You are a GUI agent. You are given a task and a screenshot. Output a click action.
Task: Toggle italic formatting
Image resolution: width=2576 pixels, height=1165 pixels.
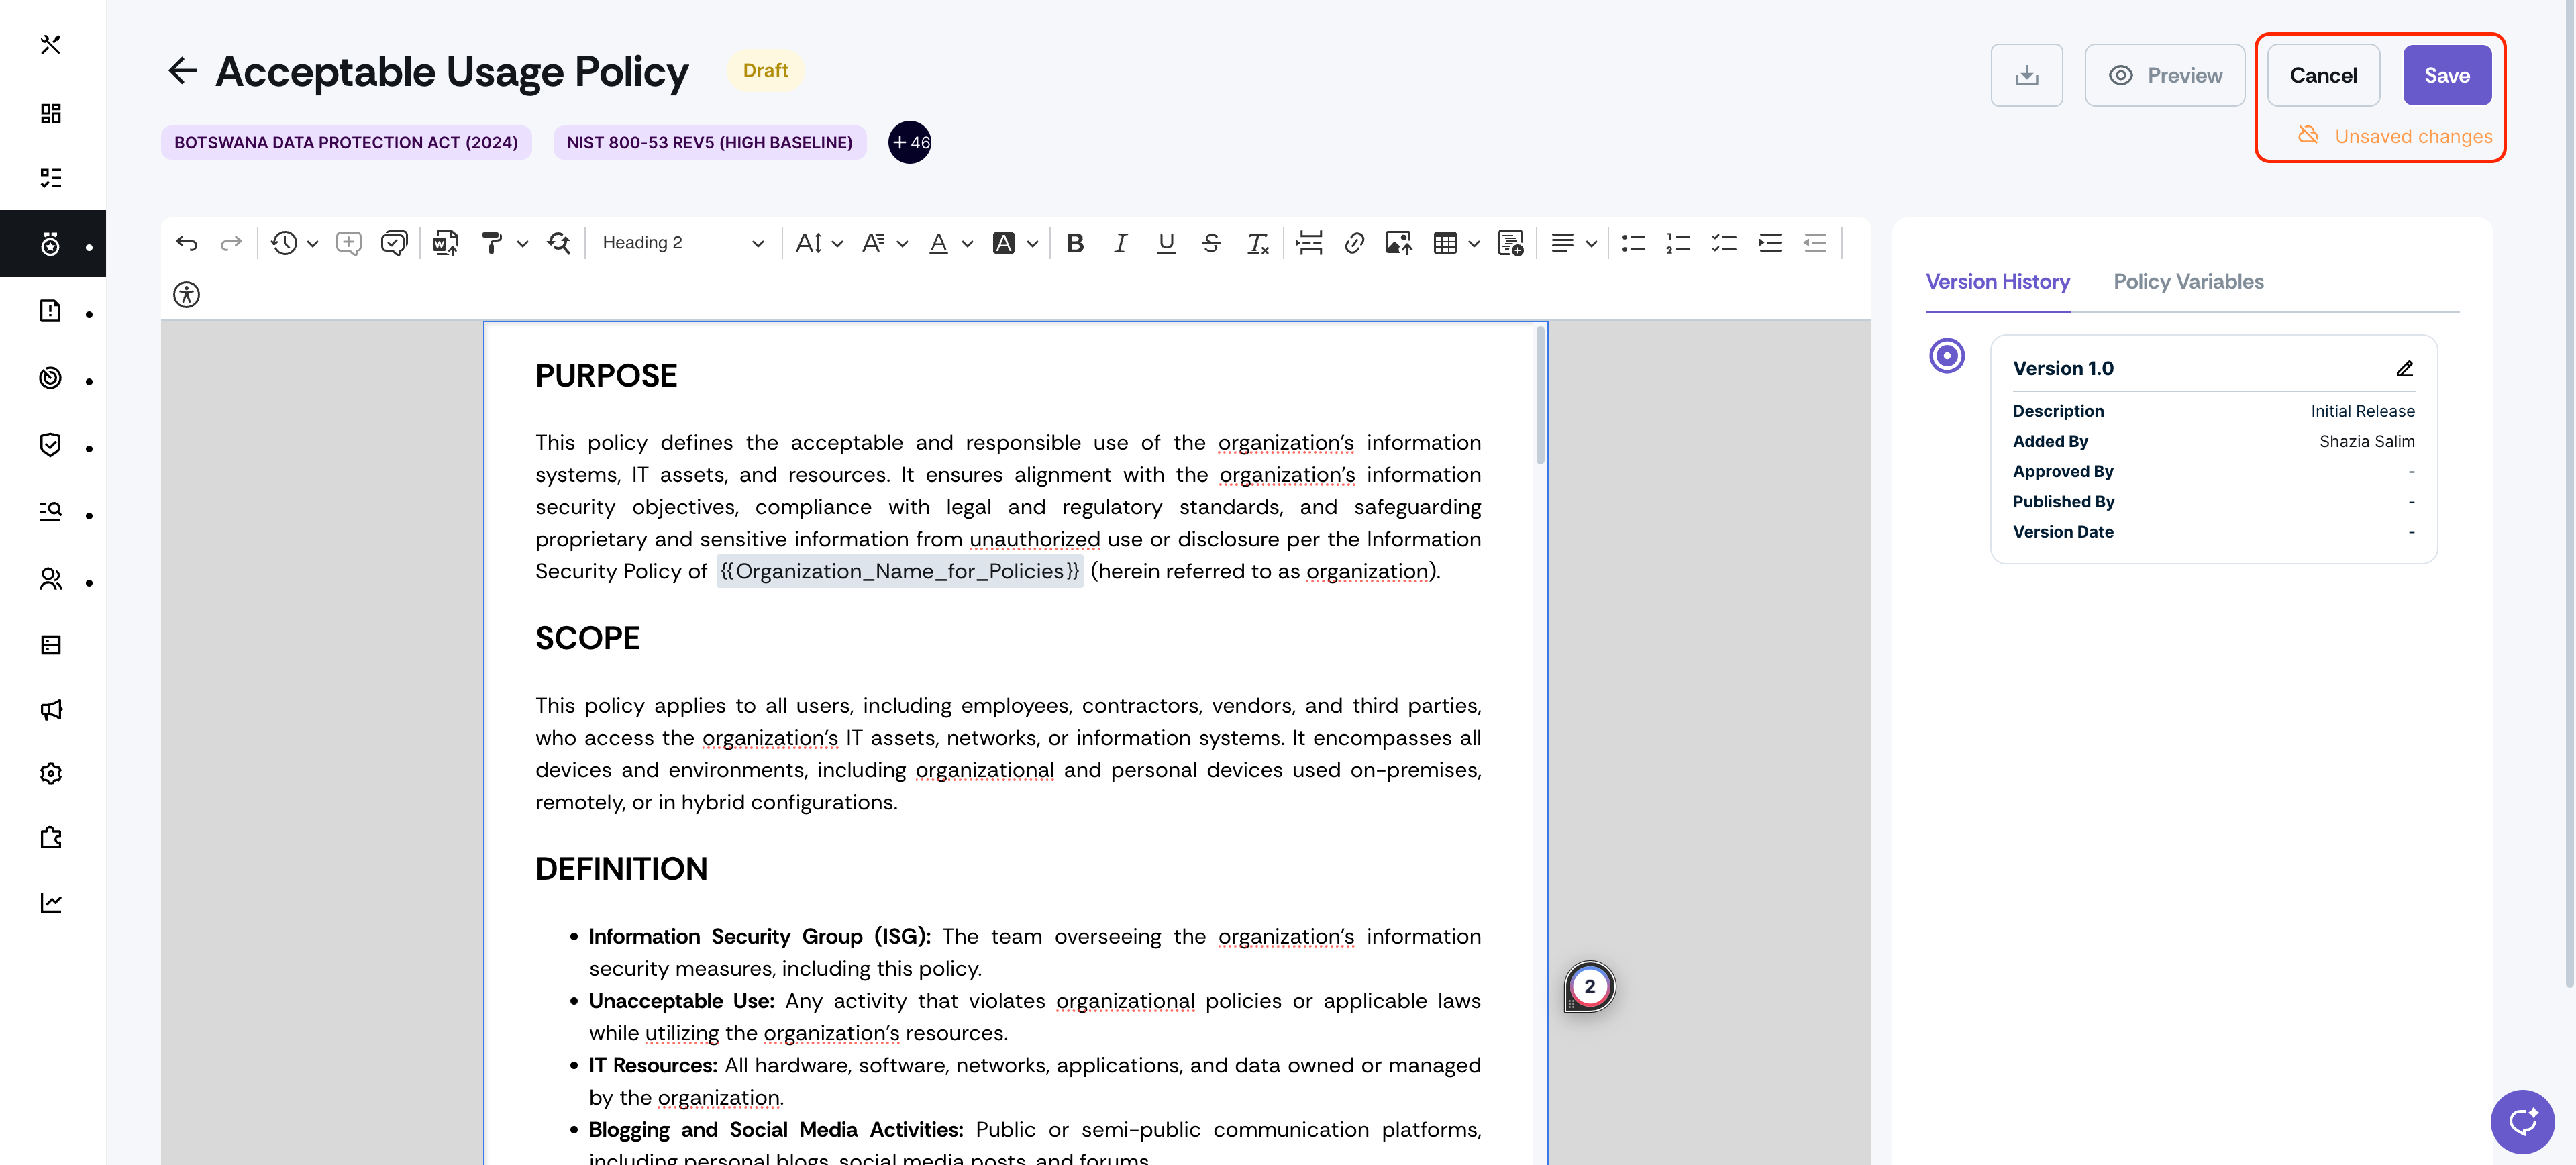click(1120, 243)
